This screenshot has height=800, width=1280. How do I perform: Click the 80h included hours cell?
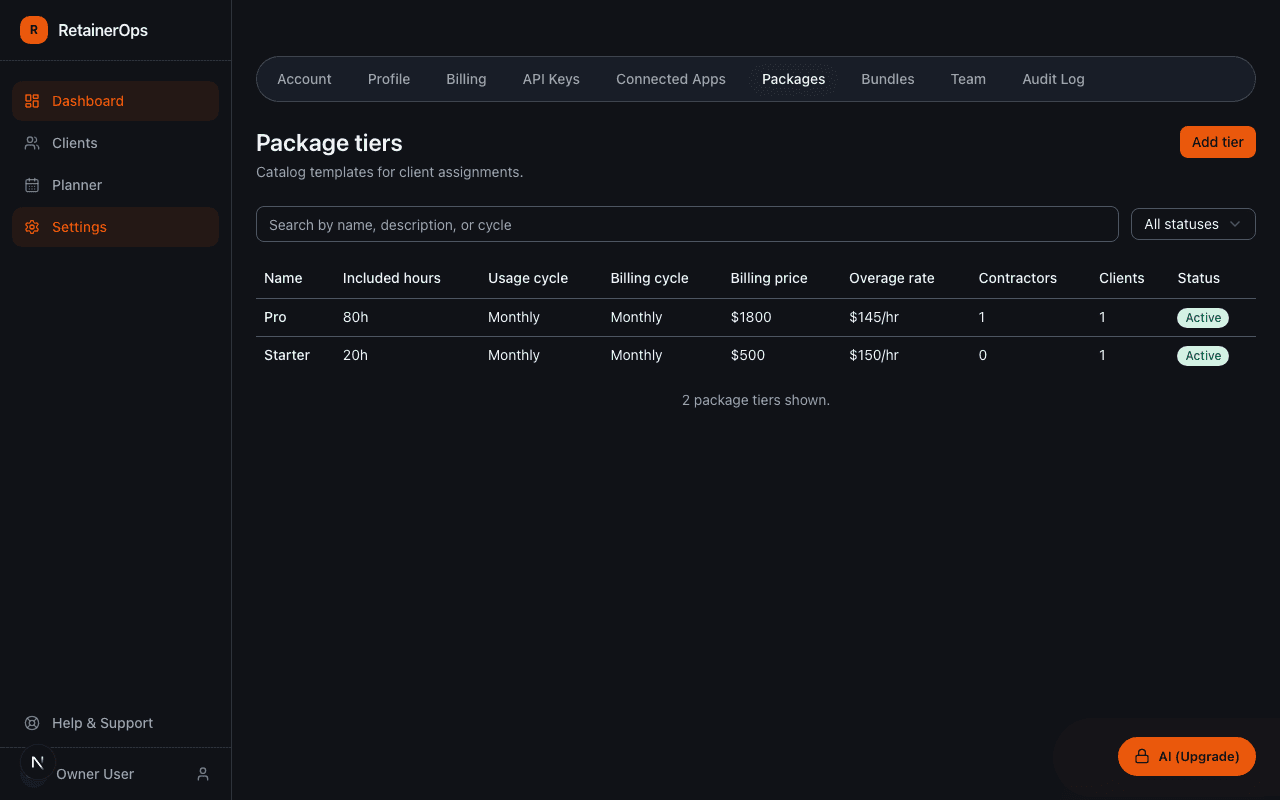tap(356, 317)
